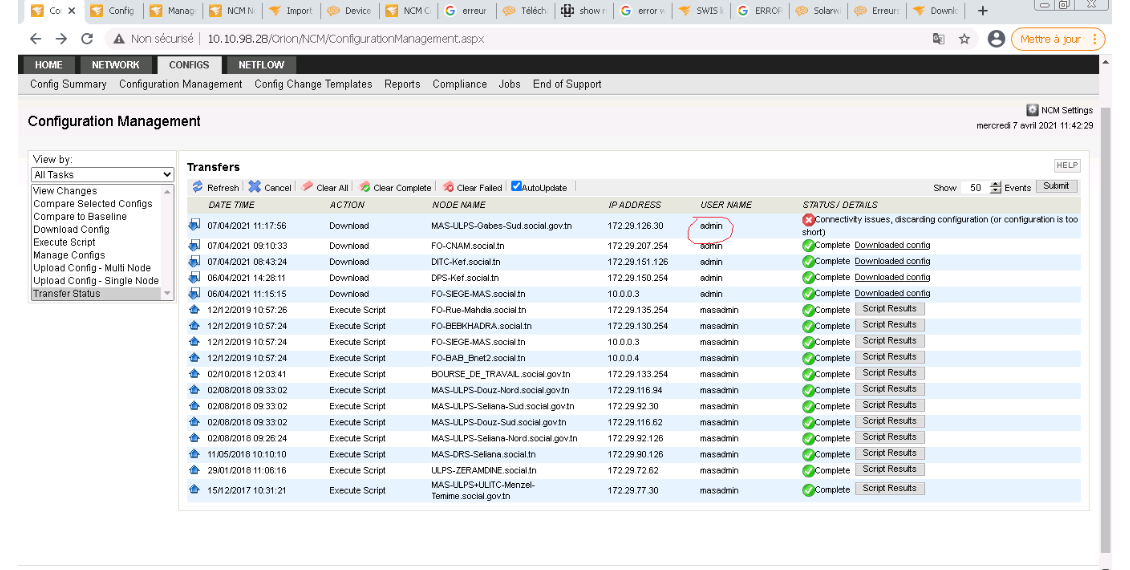
Task: Click the Clear Failed icon
Action: pyautogui.click(x=449, y=187)
